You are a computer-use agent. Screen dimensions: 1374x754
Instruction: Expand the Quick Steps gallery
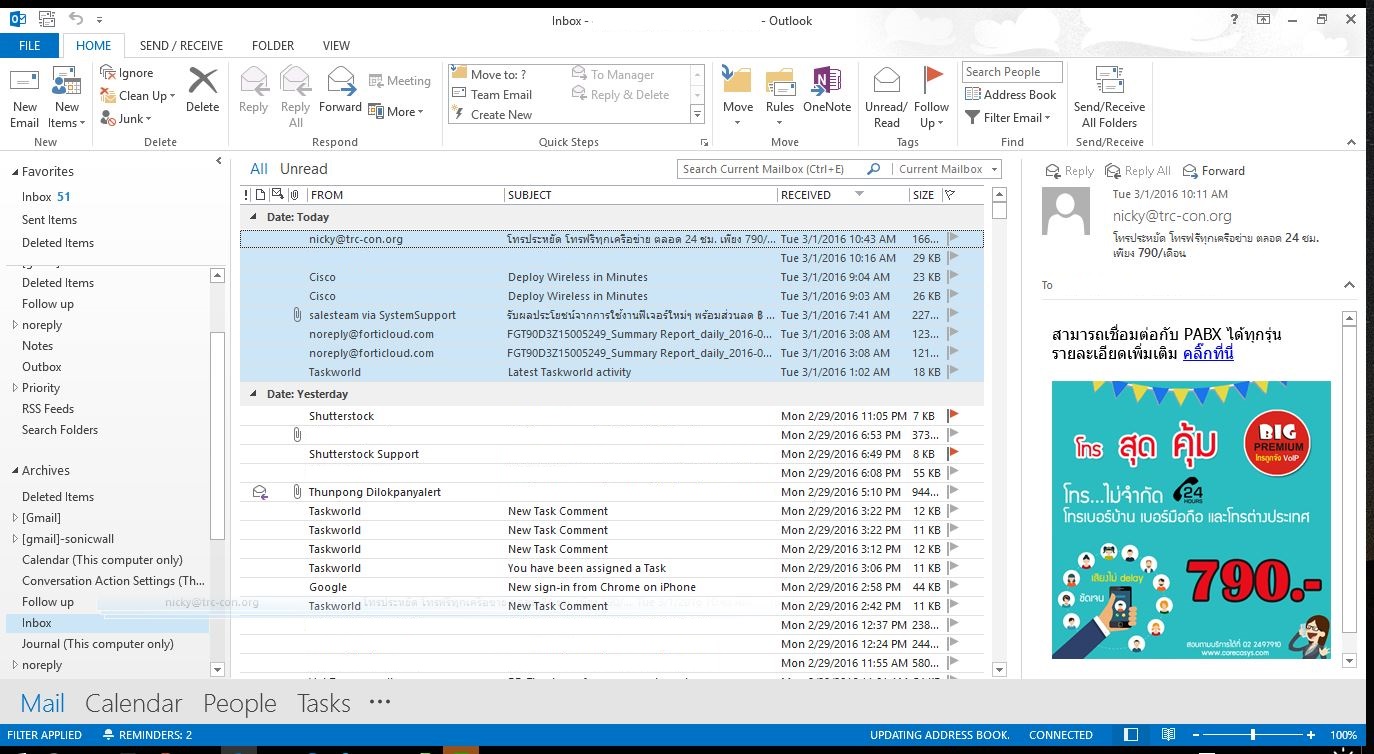coord(698,115)
